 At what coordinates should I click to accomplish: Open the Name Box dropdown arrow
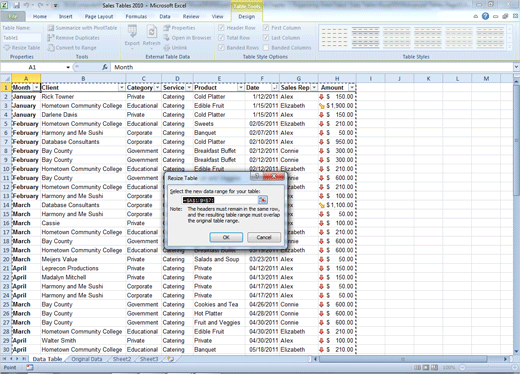pyautogui.click(x=68, y=67)
